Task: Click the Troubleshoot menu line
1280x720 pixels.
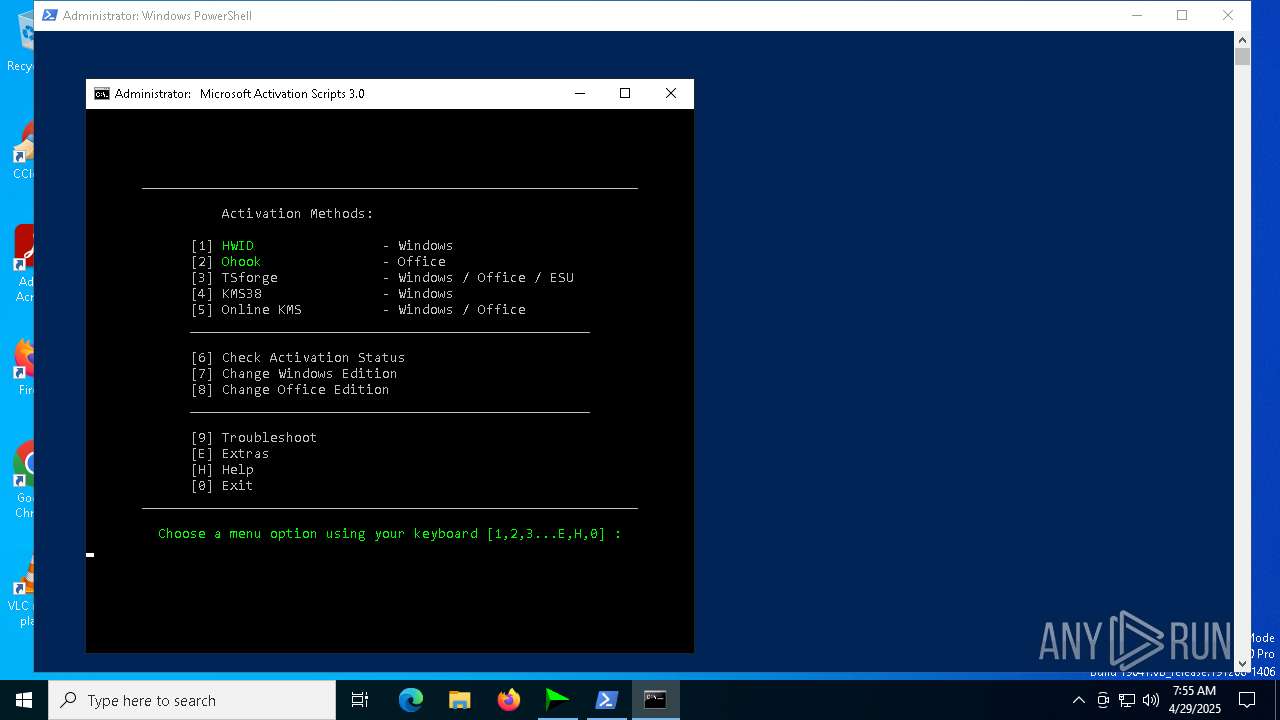Action: 254,437
